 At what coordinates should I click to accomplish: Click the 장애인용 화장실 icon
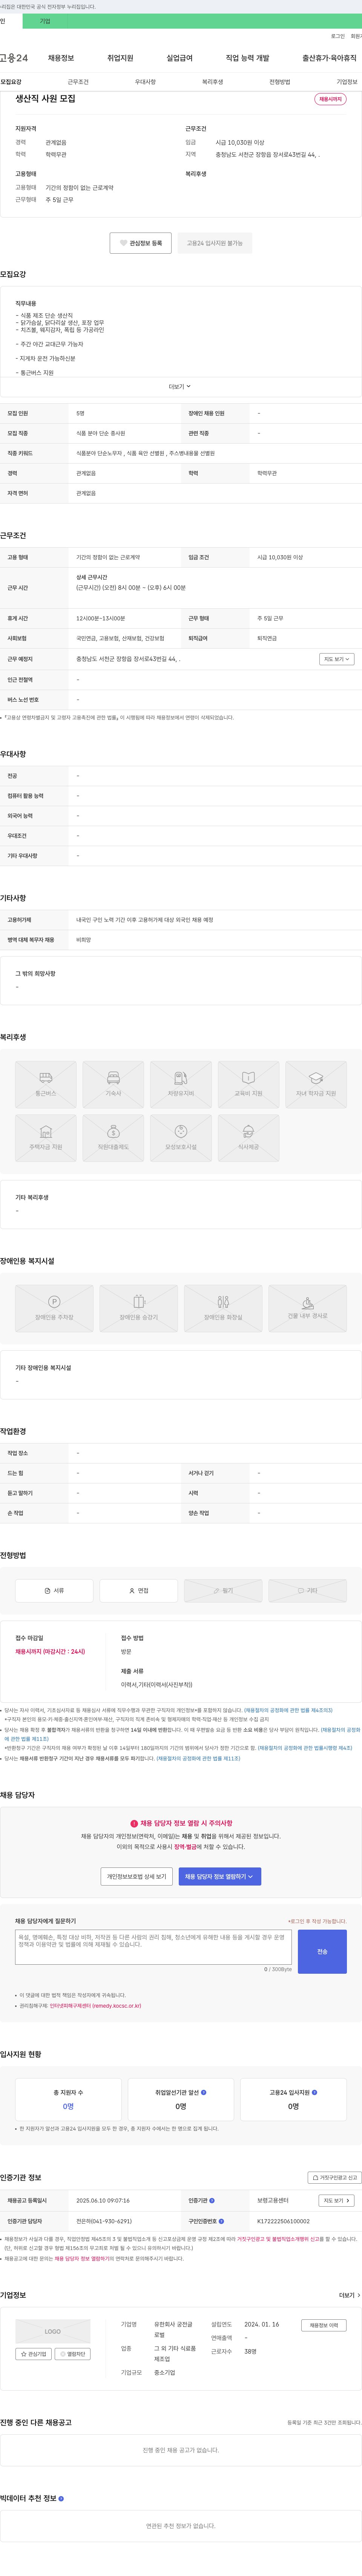(x=223, y=1308)
